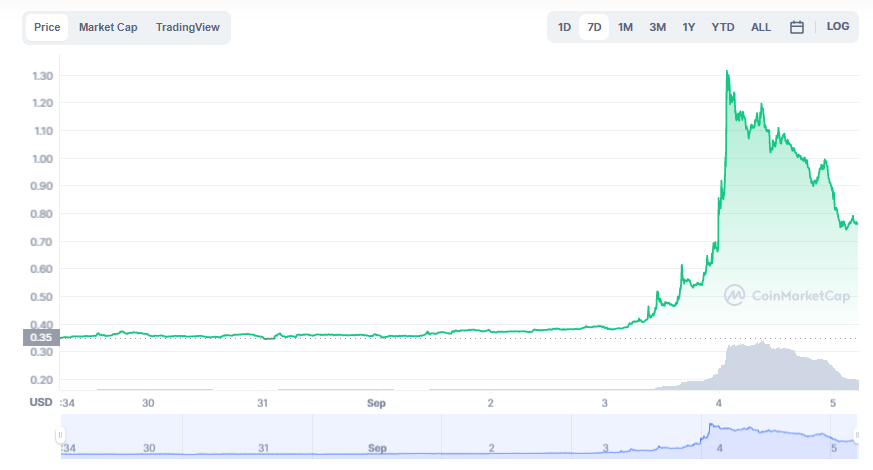Choose the 1M time range
Viewport: 873px width, 470px height.
[625, 27]
